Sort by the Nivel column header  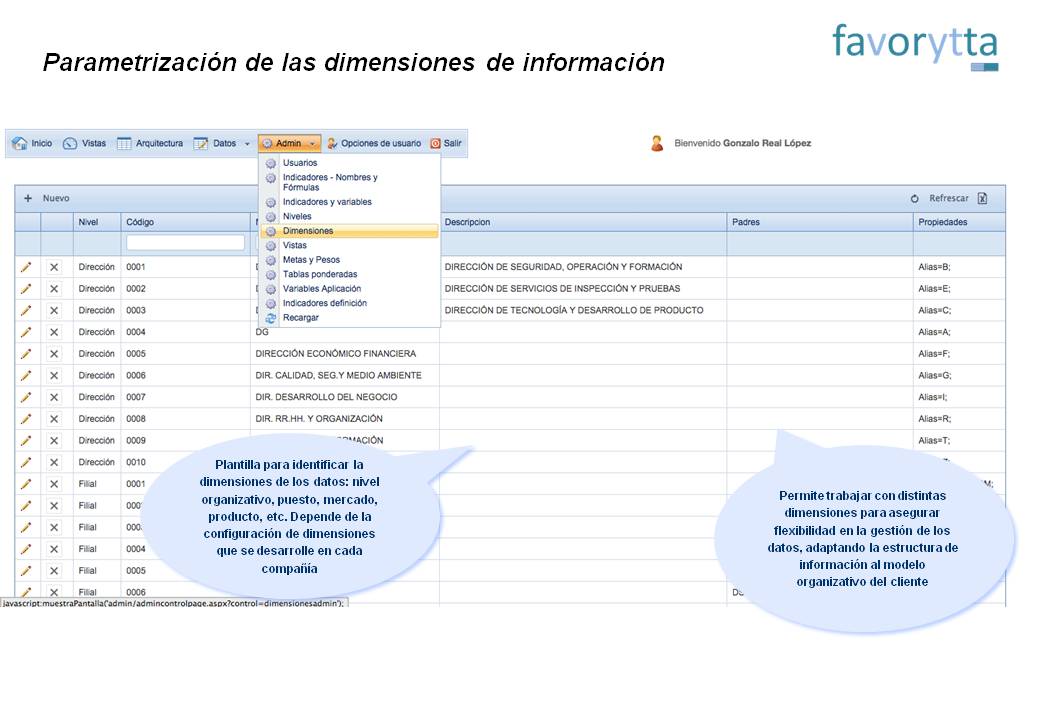(96, 222)
